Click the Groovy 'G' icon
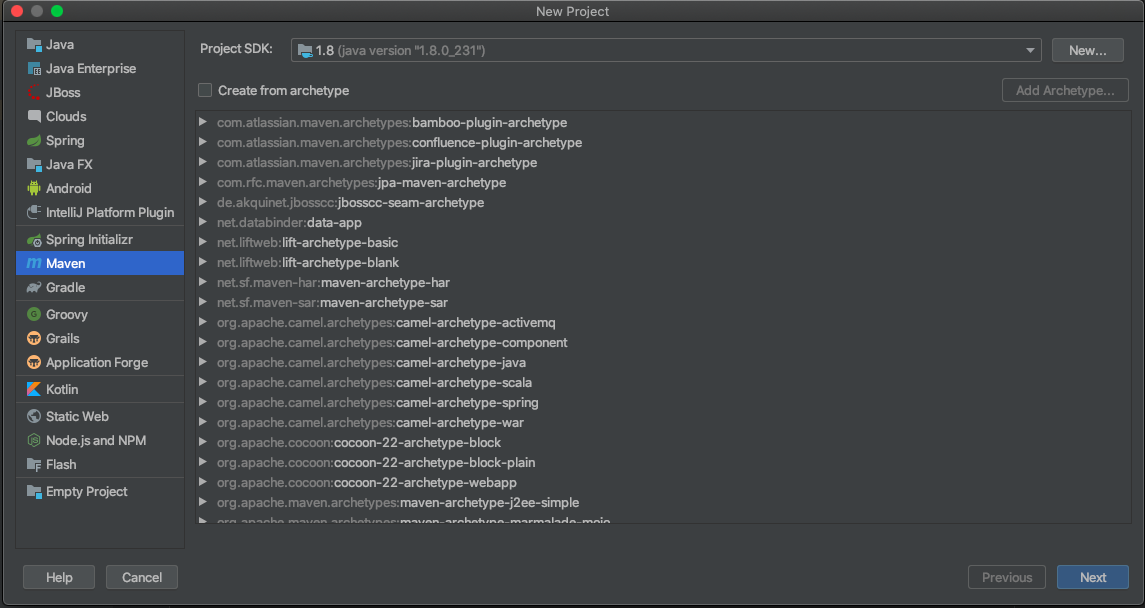The height and width of the screenshot is (608, 1145). point(34,315)
